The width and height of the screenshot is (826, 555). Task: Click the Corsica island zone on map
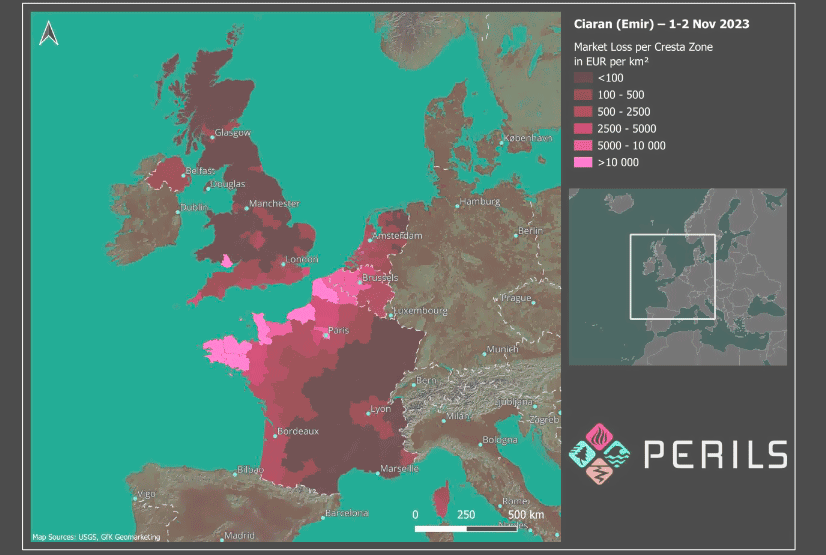coord(441,500)
